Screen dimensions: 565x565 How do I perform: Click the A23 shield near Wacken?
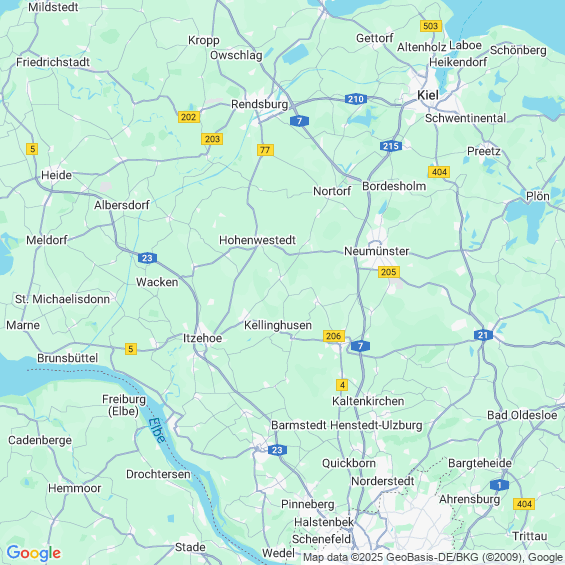coord(147,258)
